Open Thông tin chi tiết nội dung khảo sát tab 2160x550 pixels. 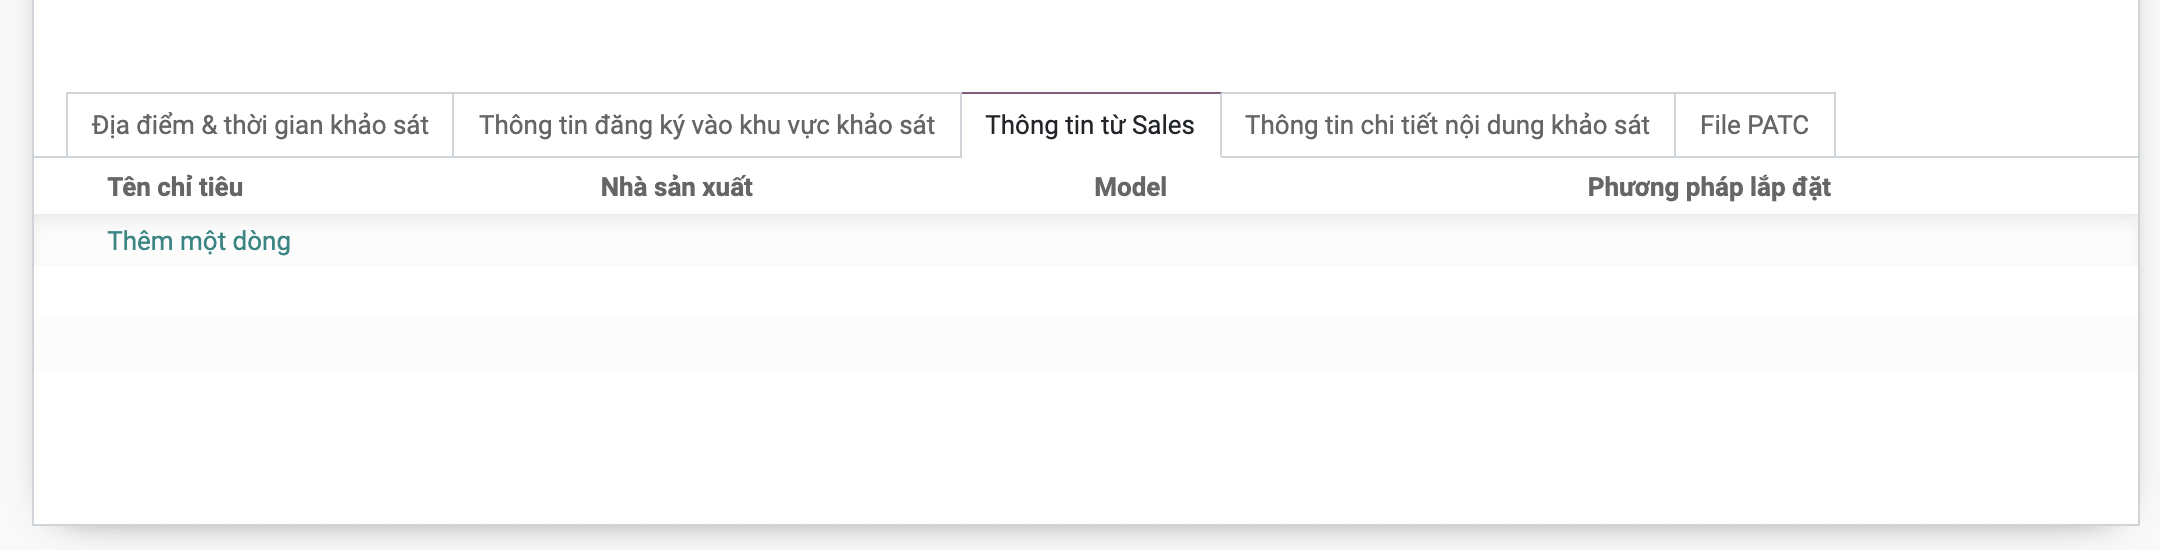(1447, 125)
